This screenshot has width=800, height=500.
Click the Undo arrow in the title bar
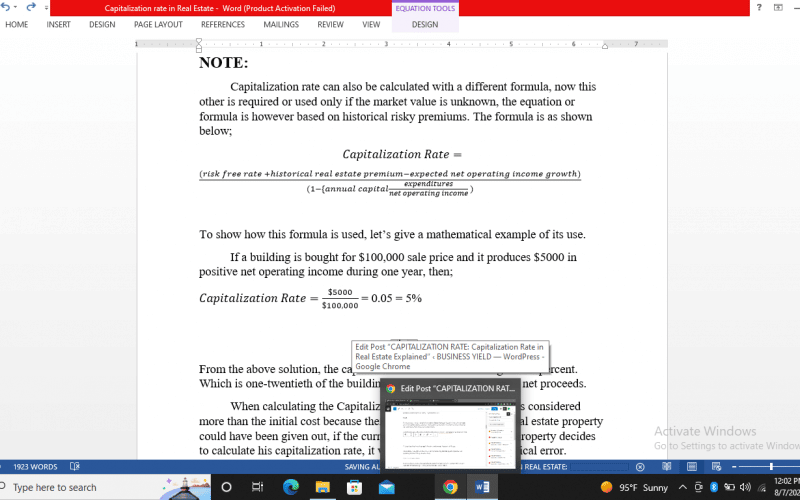point(7,7)
